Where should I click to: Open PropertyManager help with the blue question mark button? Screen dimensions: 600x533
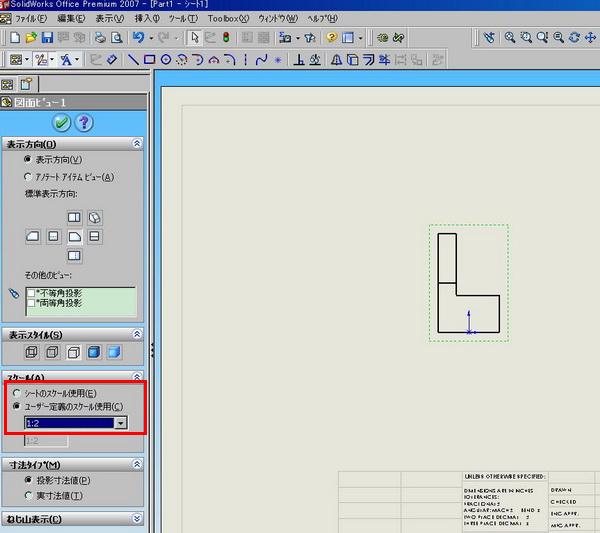click(84, 123)
